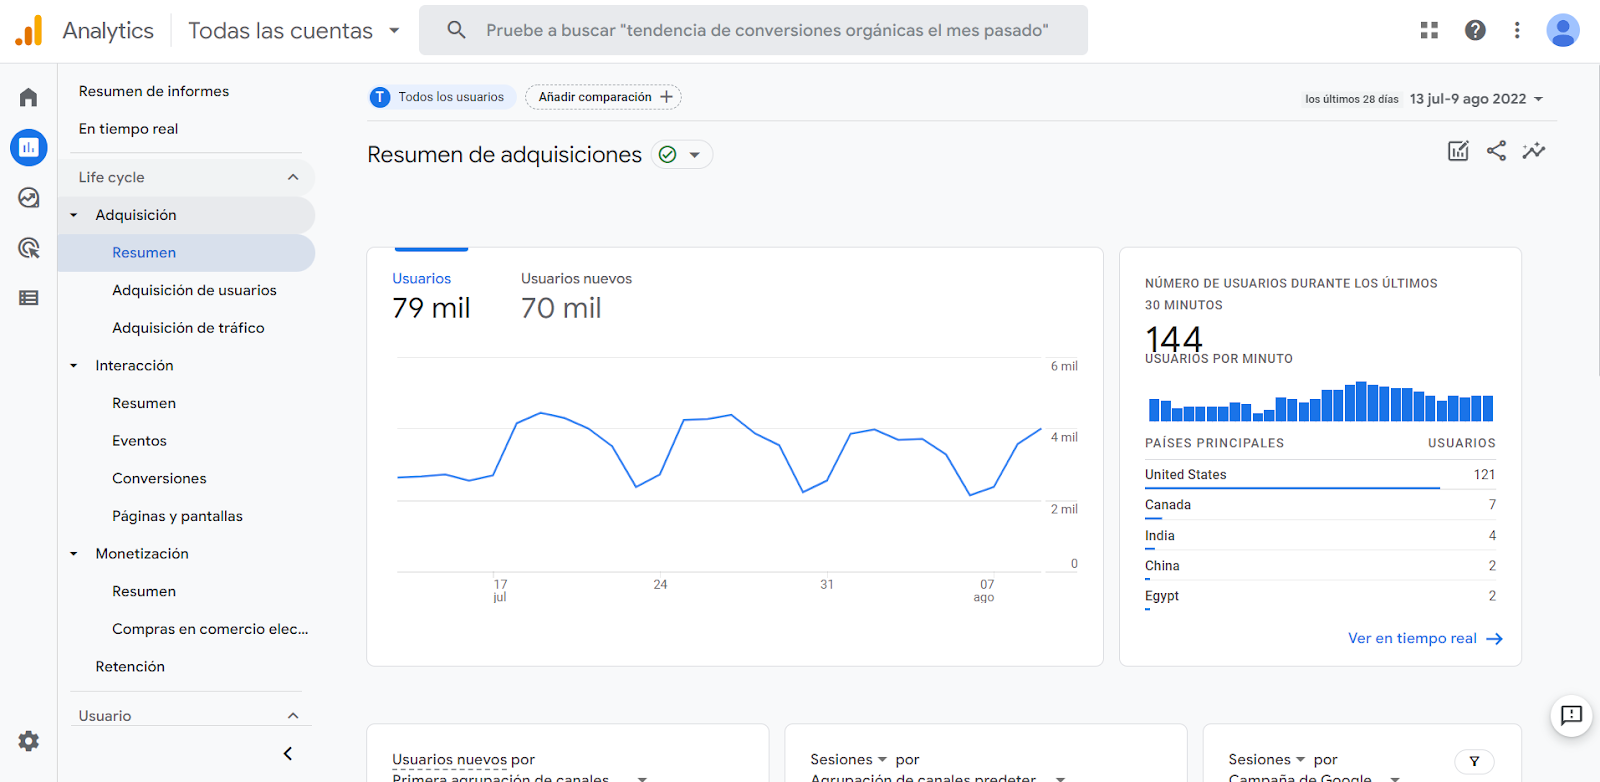
Task: Click the users-per-minute bar chart
Action: tap(1321, 401)
